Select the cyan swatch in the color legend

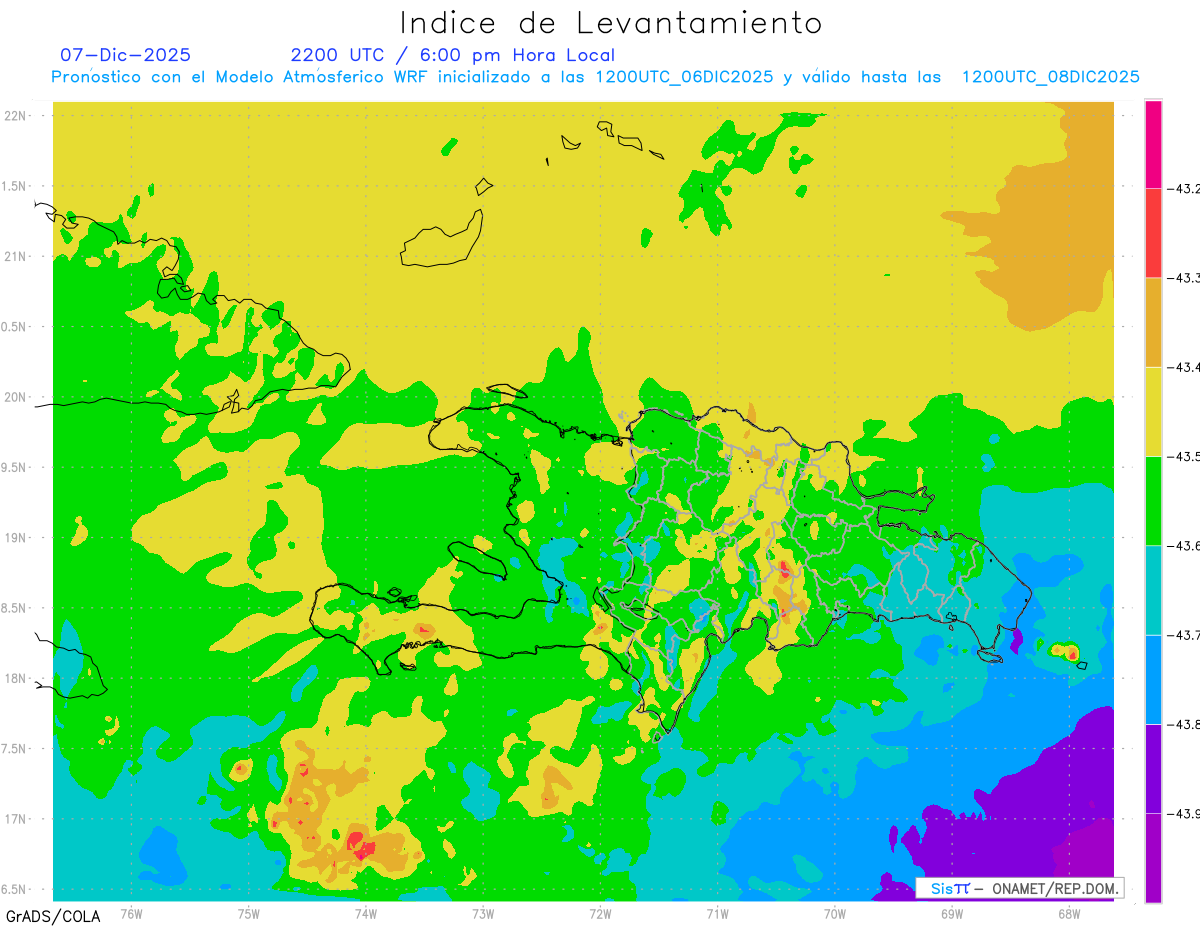pyautogui.click(x=1153, y=590)
